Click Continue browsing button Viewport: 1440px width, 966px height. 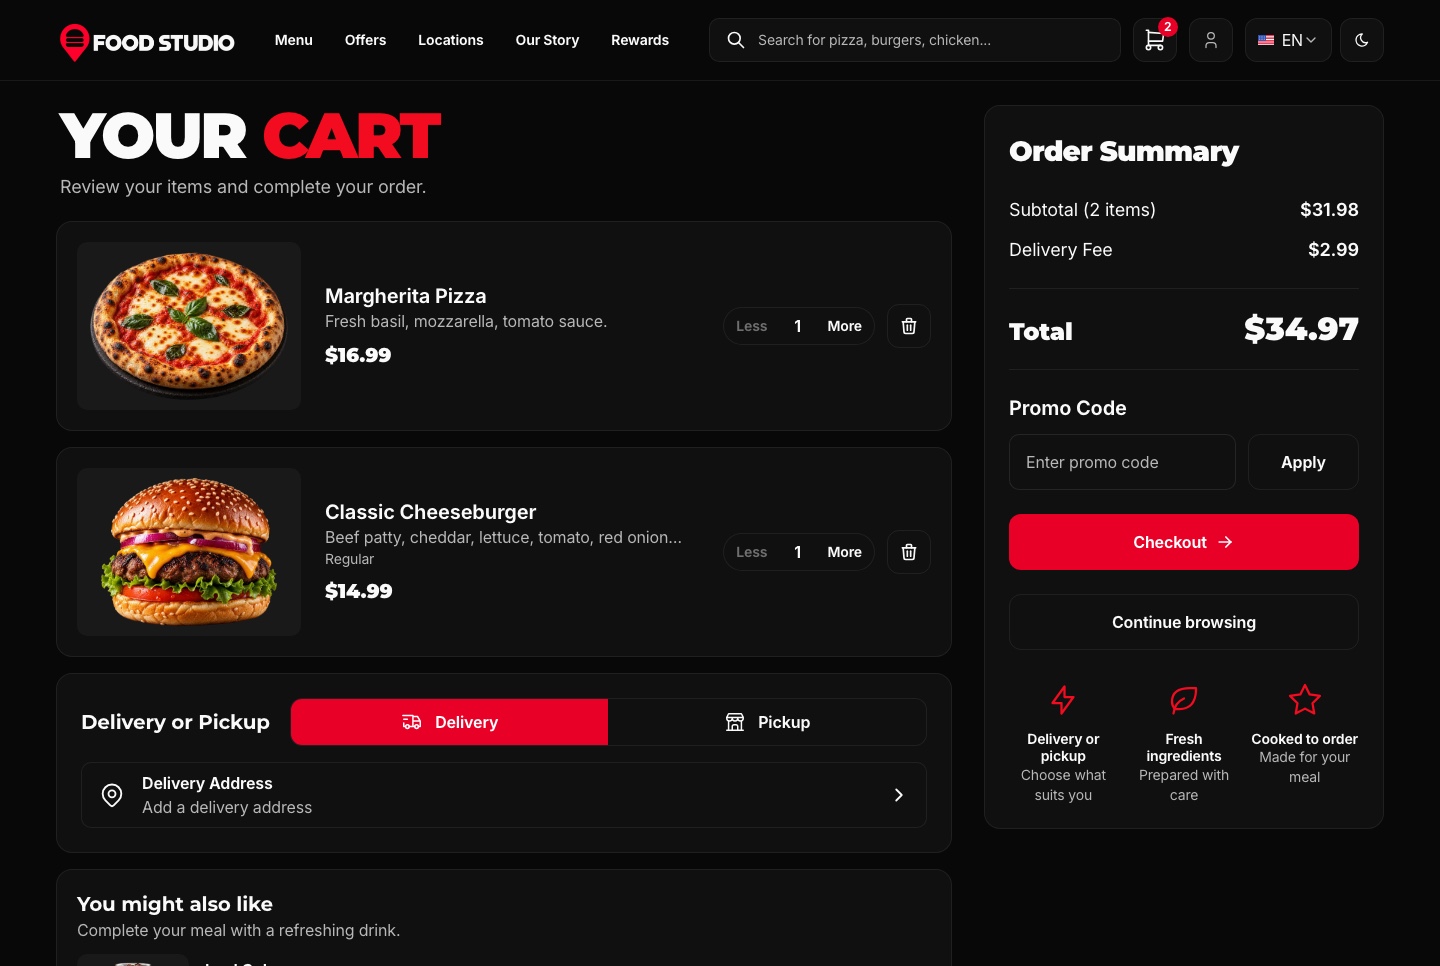pyautogui.click(x=1184, y=622)
